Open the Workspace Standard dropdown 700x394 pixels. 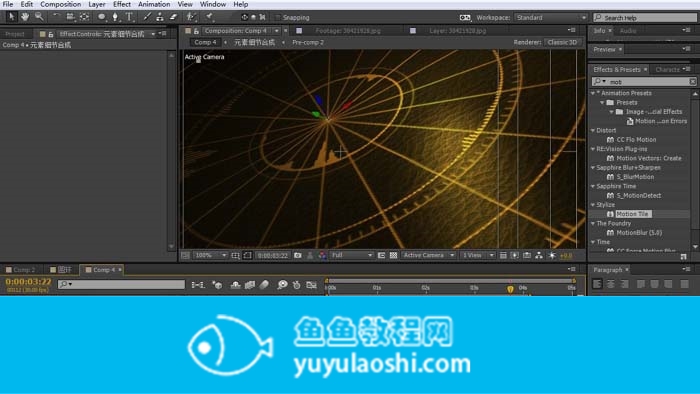(x=551, y=17)
